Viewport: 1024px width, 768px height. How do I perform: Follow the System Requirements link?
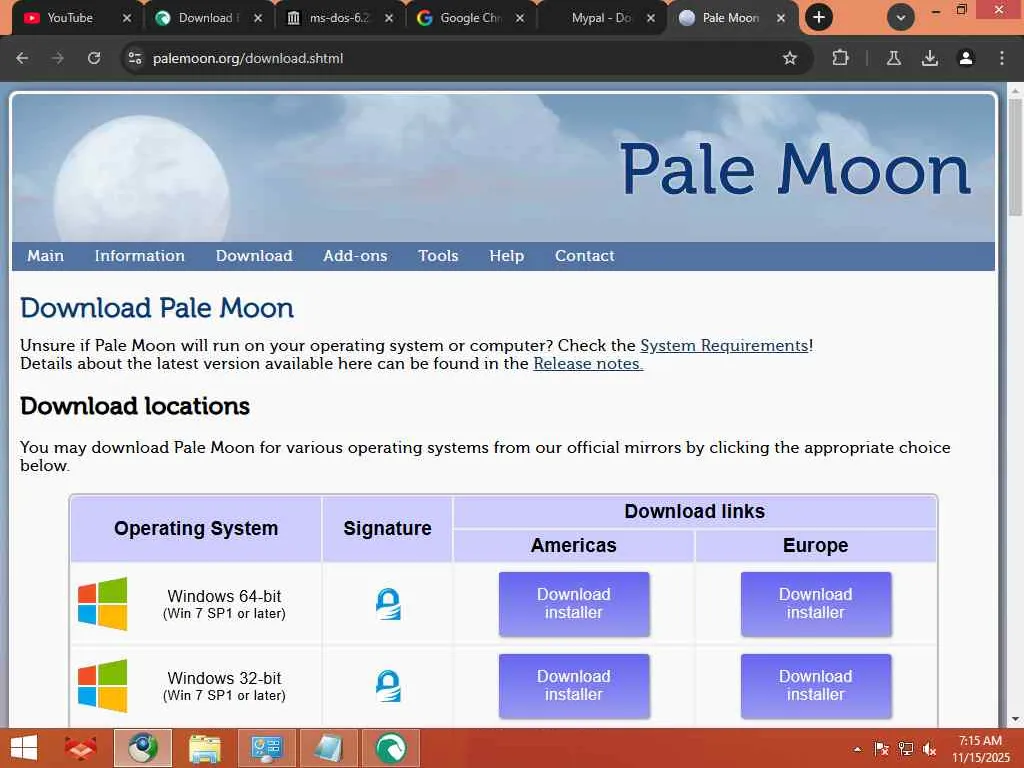(x=724, y=345)
